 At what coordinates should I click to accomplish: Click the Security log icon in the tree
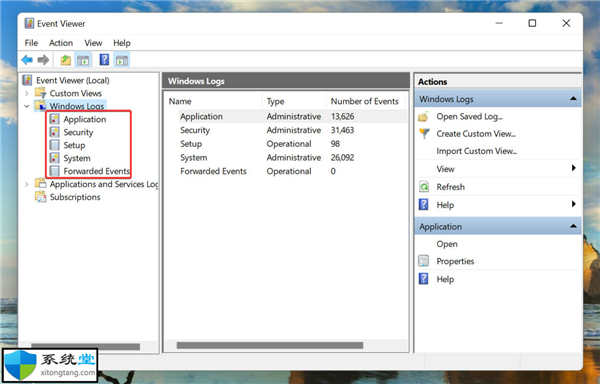pyautogui.click(x=55, y=132)
